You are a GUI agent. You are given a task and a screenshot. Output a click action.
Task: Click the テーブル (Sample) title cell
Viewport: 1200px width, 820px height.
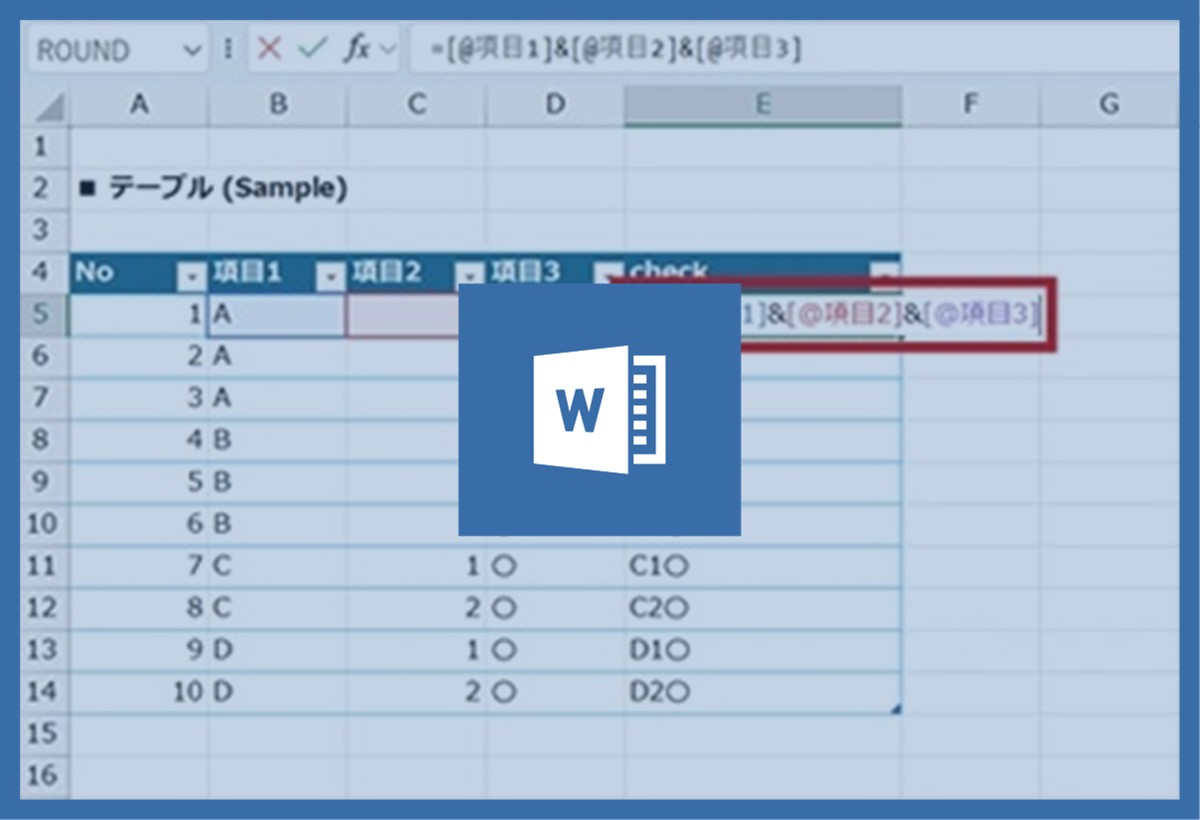click(x=214, y=188)
